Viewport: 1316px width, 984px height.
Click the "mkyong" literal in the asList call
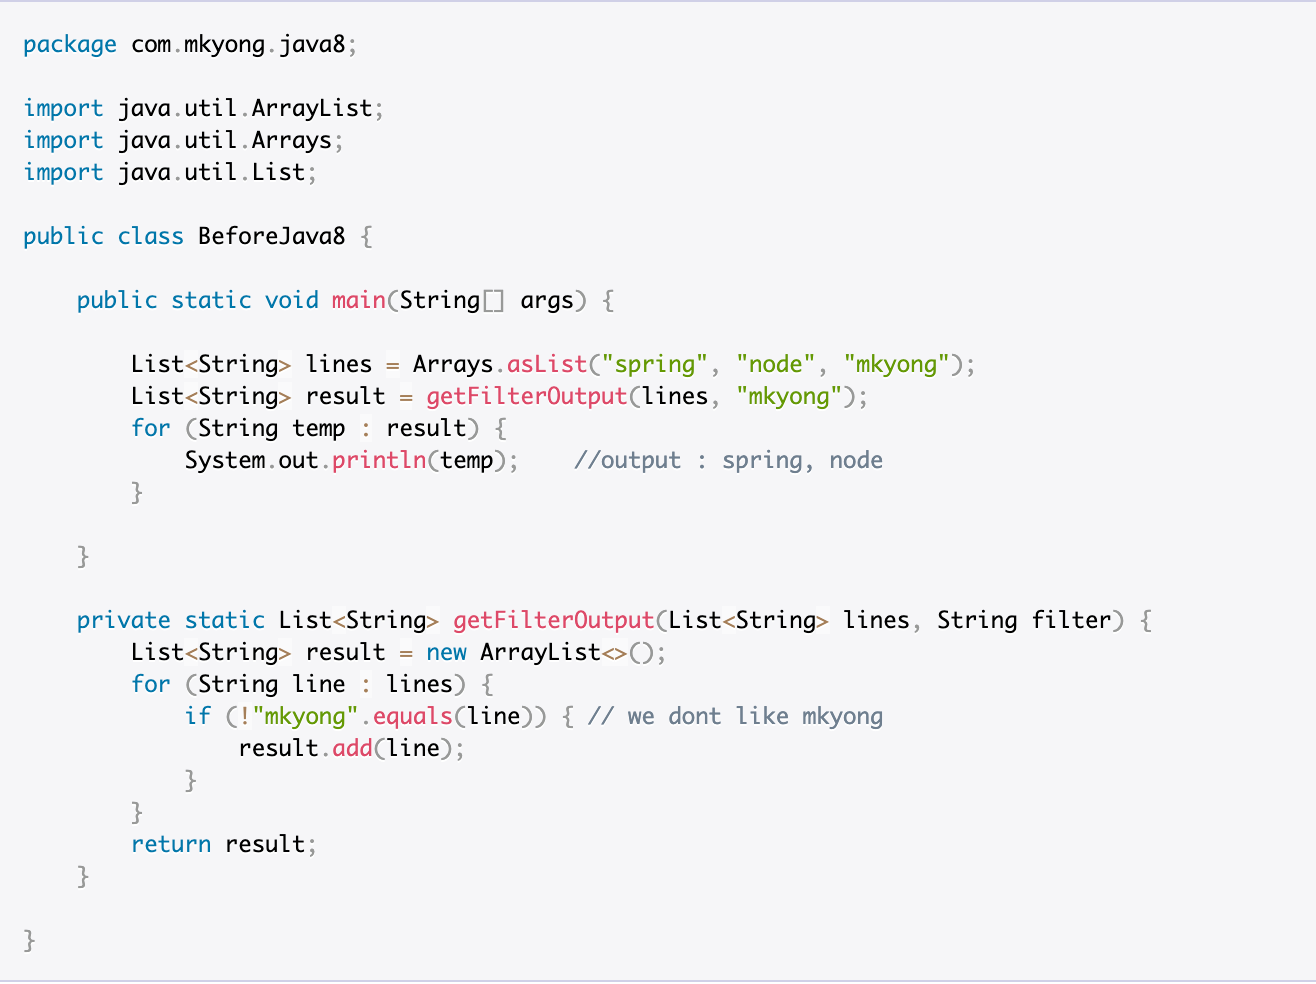coord(896,365)
